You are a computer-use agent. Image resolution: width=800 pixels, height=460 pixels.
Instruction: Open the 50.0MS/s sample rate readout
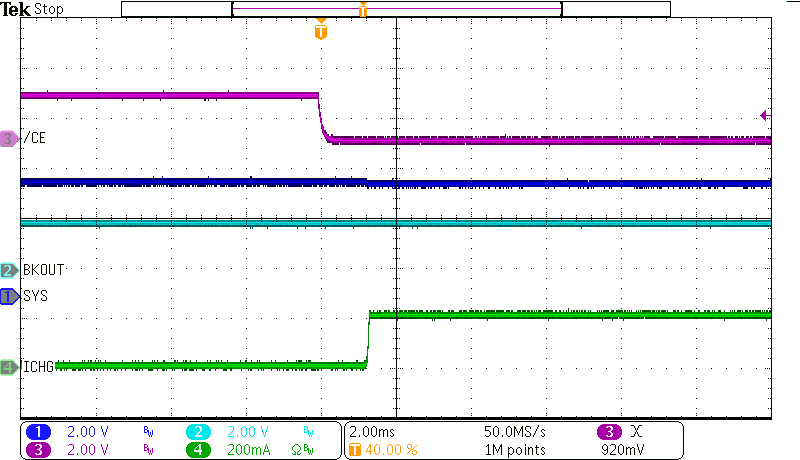[x=517, y=431]
